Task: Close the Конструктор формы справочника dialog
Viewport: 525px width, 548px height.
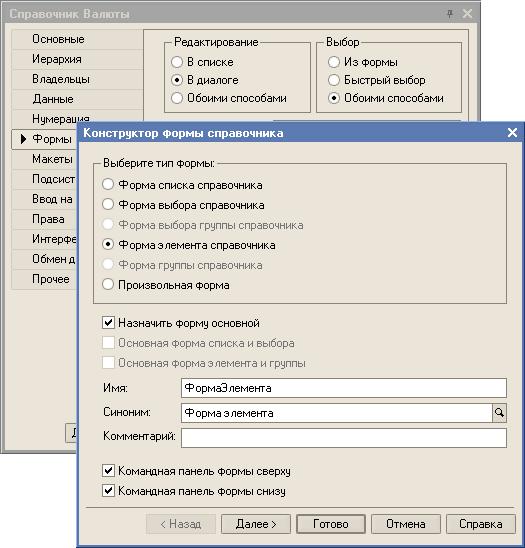Action: pos(512,132)
